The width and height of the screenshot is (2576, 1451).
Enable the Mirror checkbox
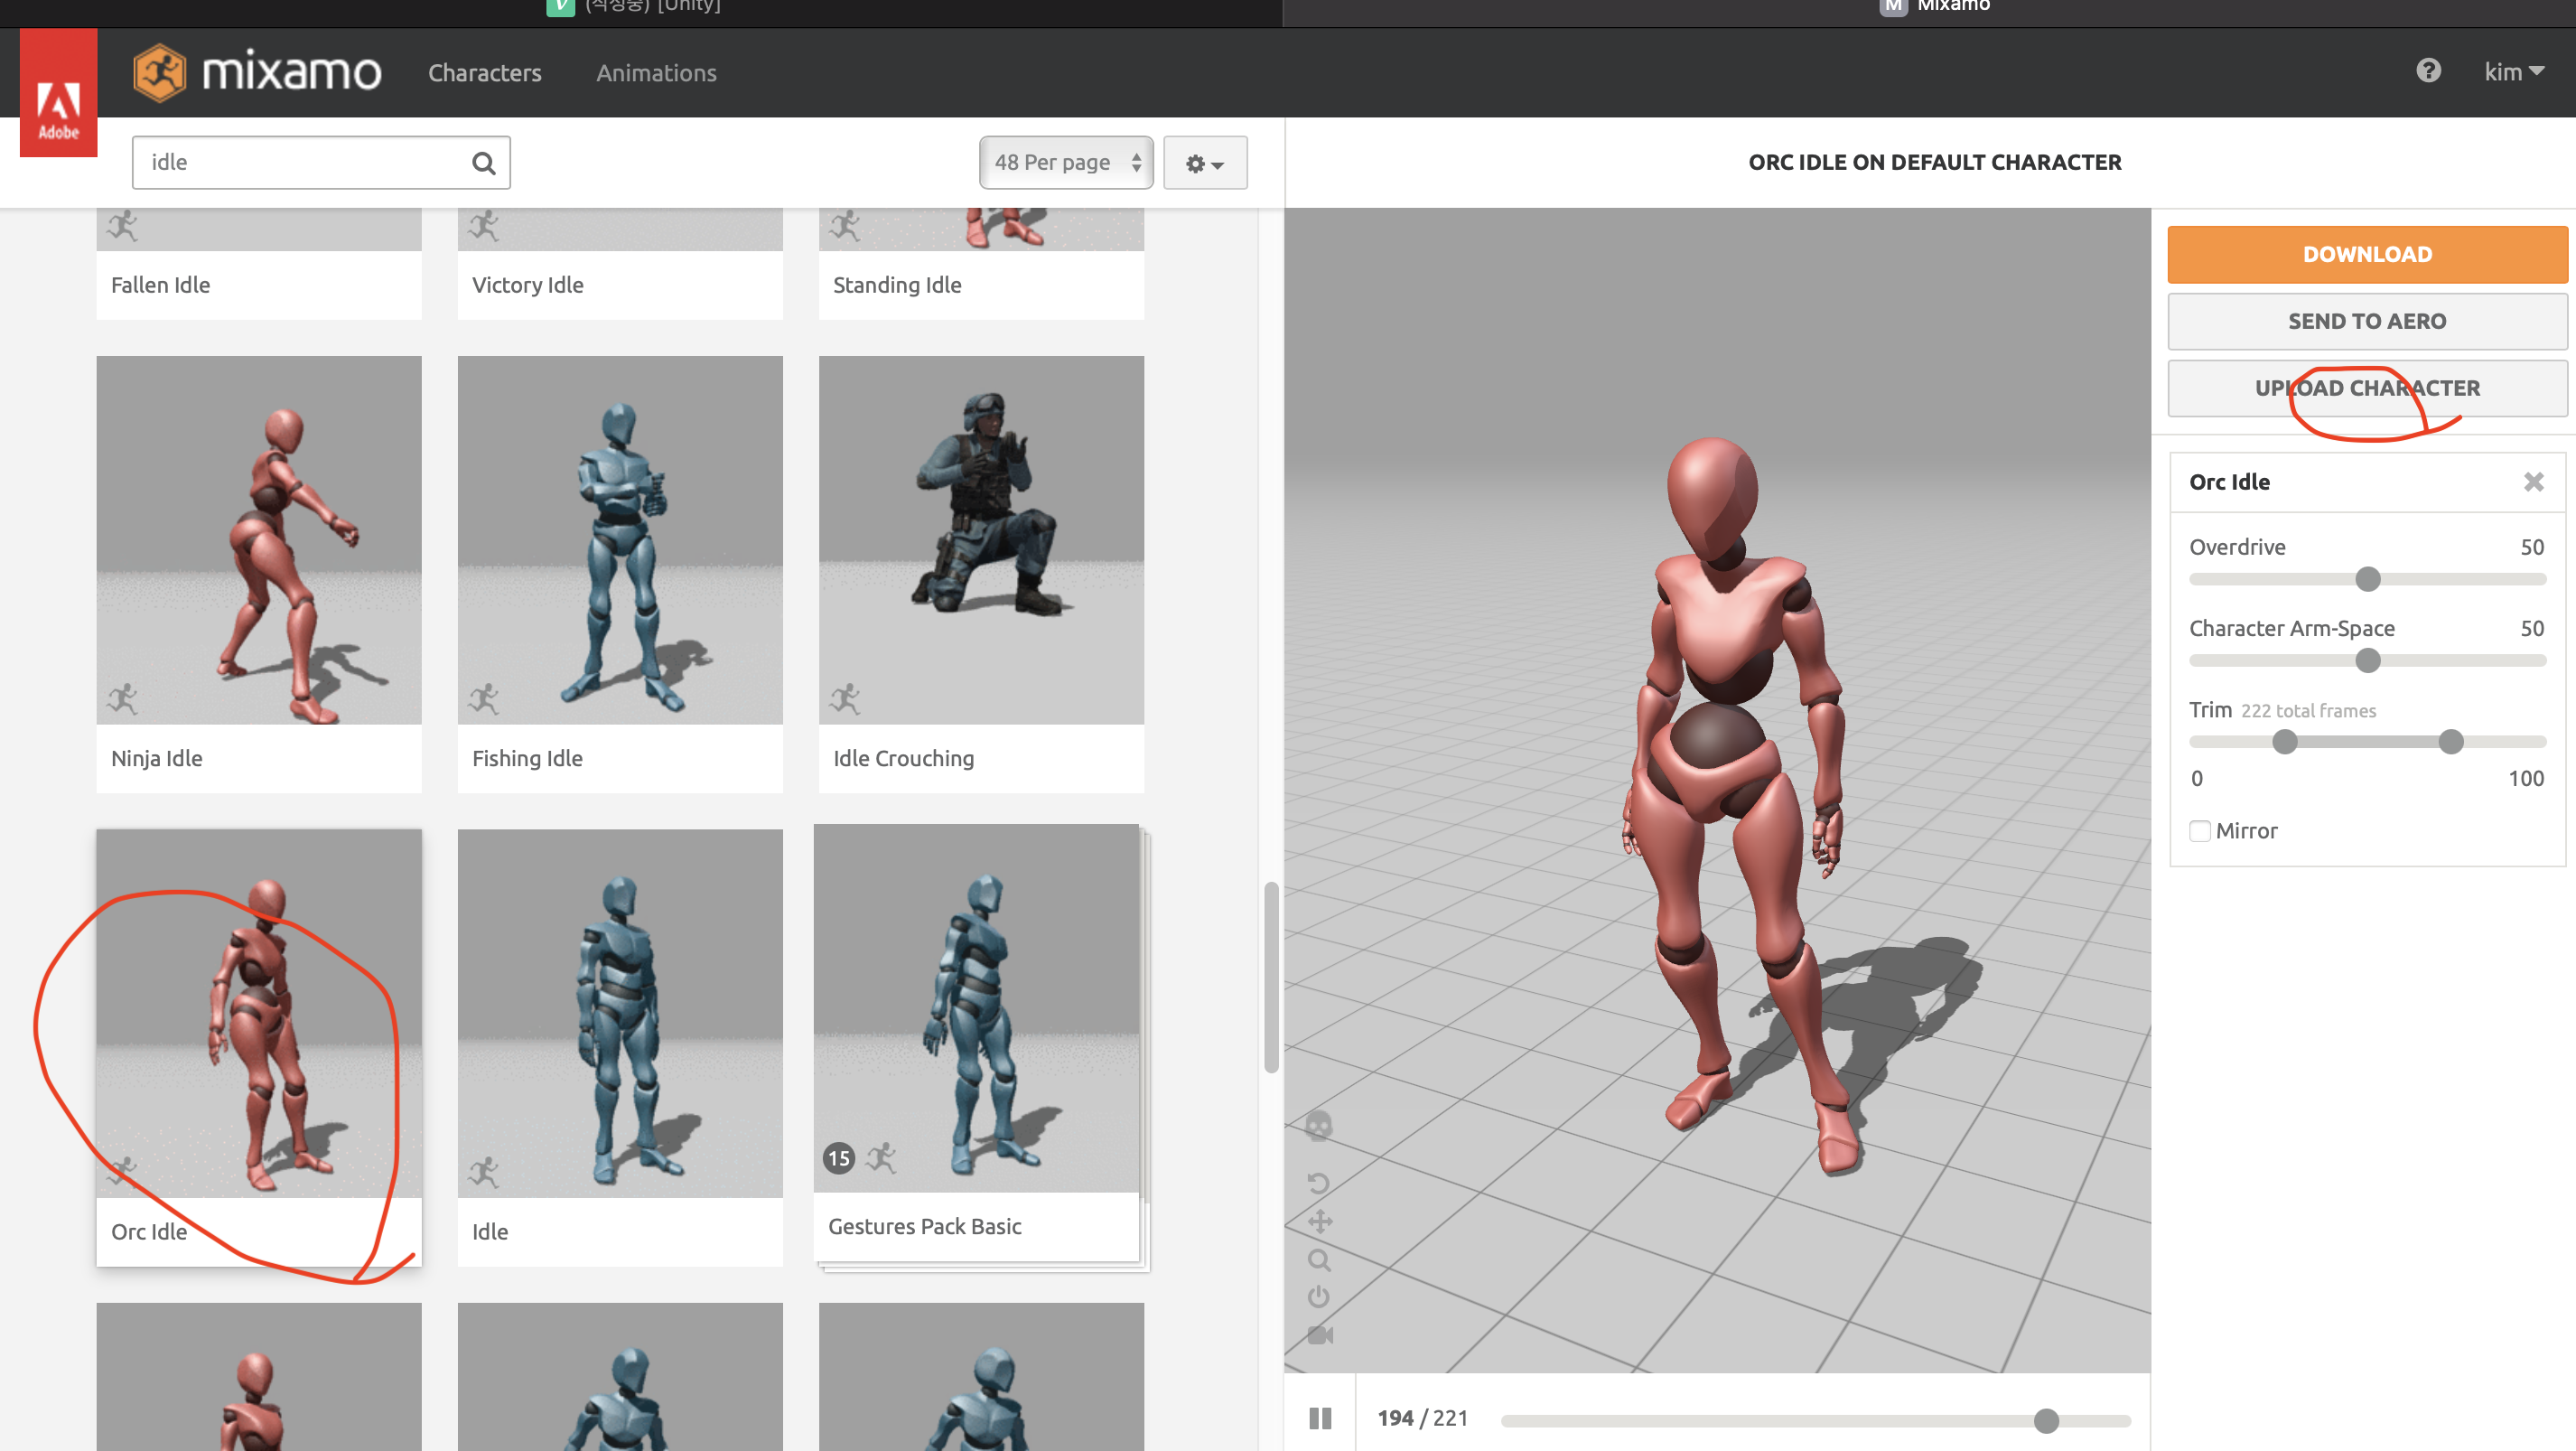pos(2200,831)
